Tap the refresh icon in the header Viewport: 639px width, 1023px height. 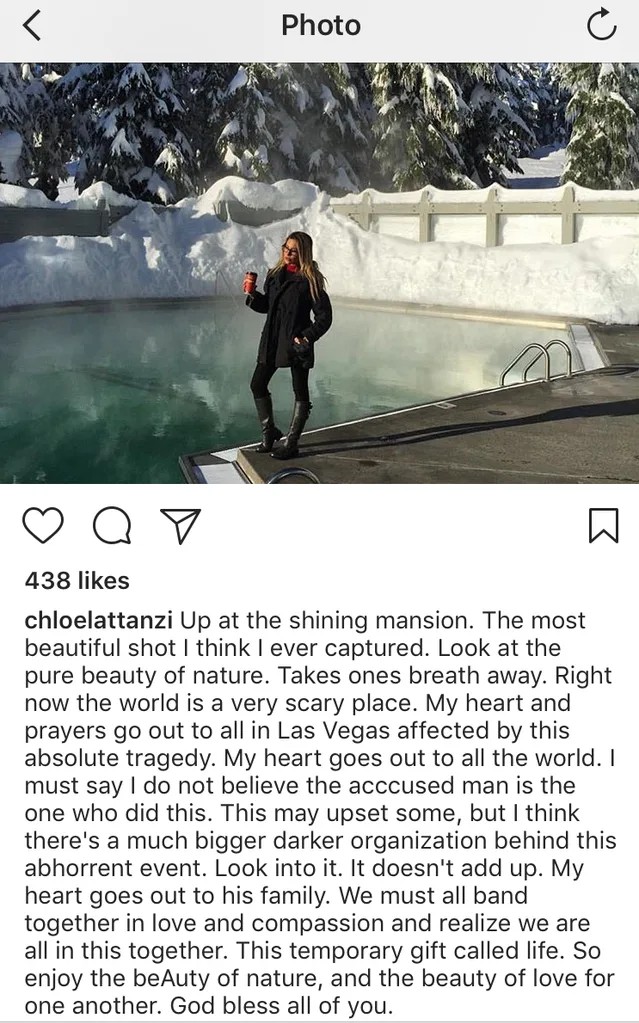[600, 25]
